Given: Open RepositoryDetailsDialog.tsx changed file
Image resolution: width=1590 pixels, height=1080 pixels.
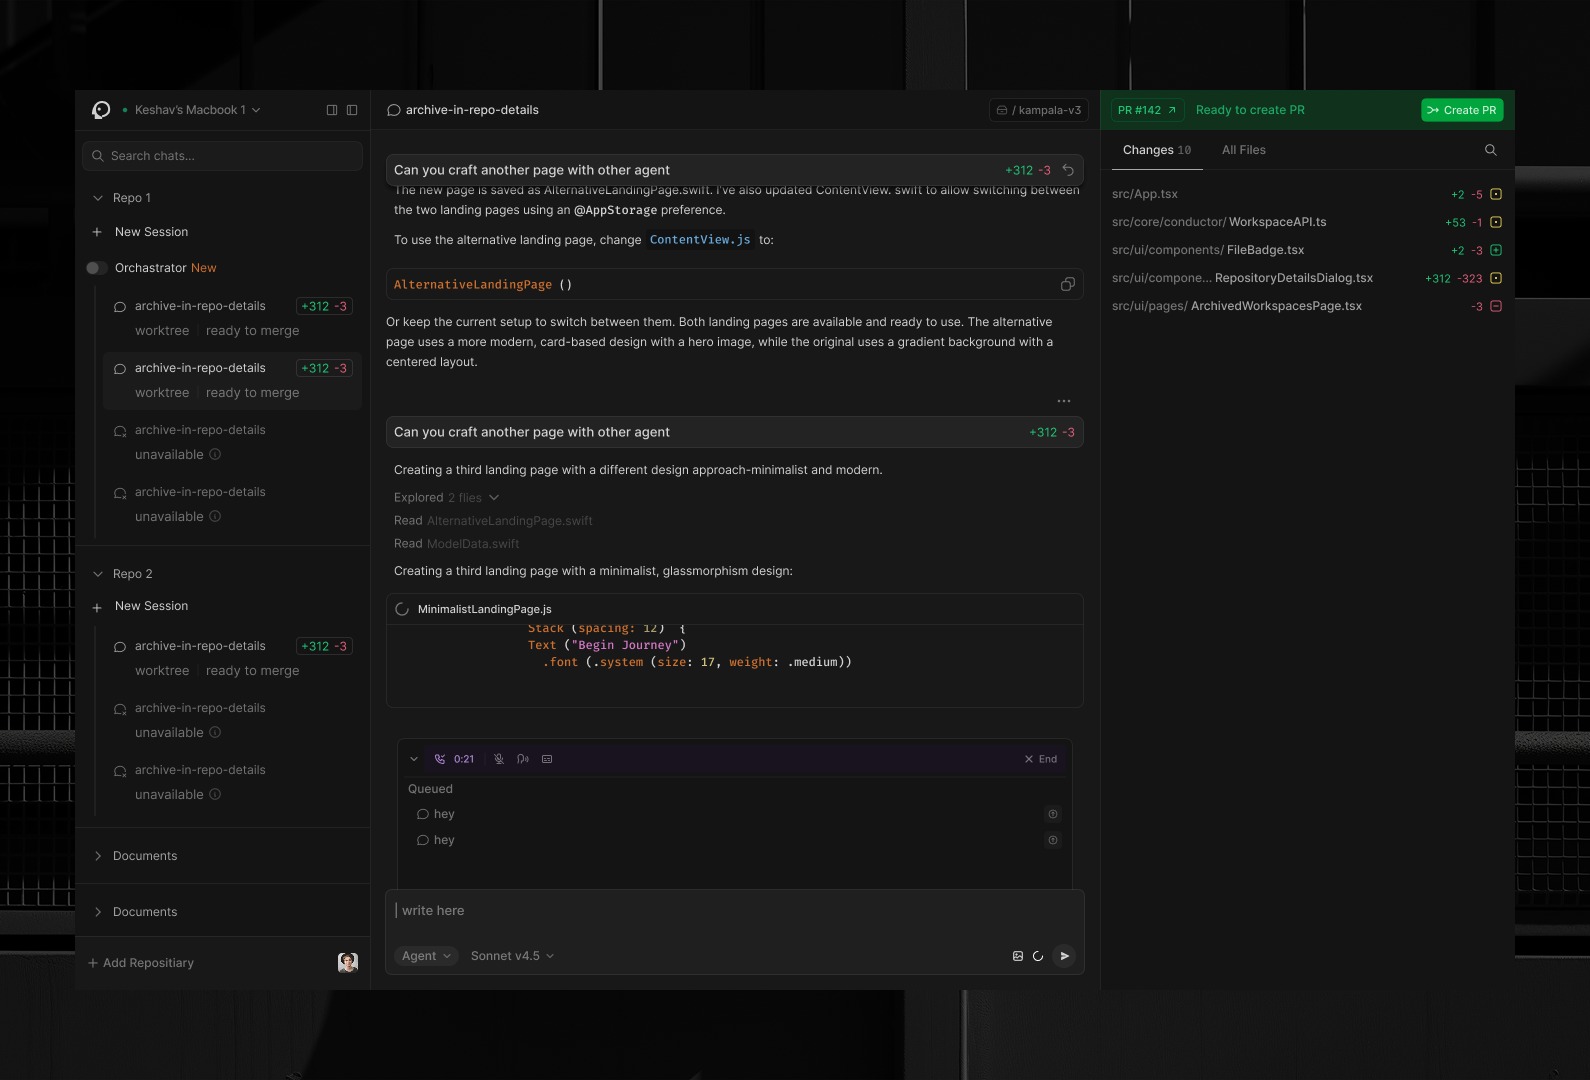Looking at the screenshot, I should click(x=1242, y=278).
